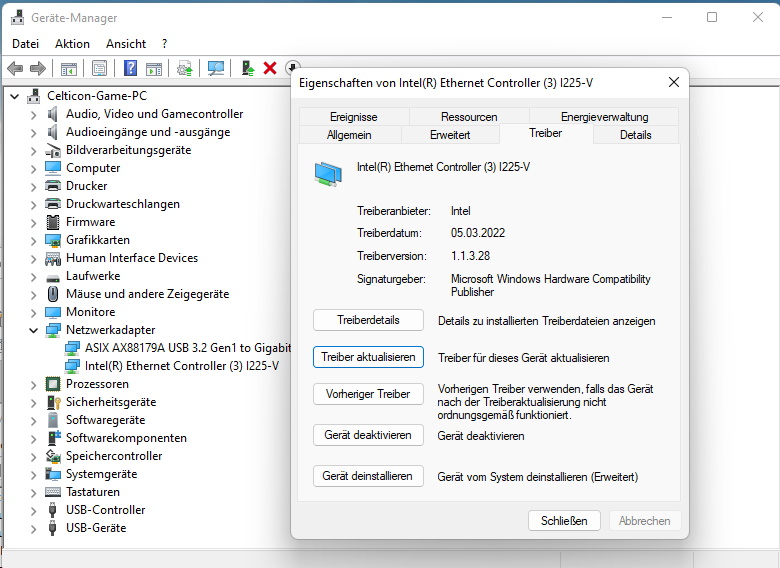Click the Gerät deinstallieren button

click(x=368, y=476)
